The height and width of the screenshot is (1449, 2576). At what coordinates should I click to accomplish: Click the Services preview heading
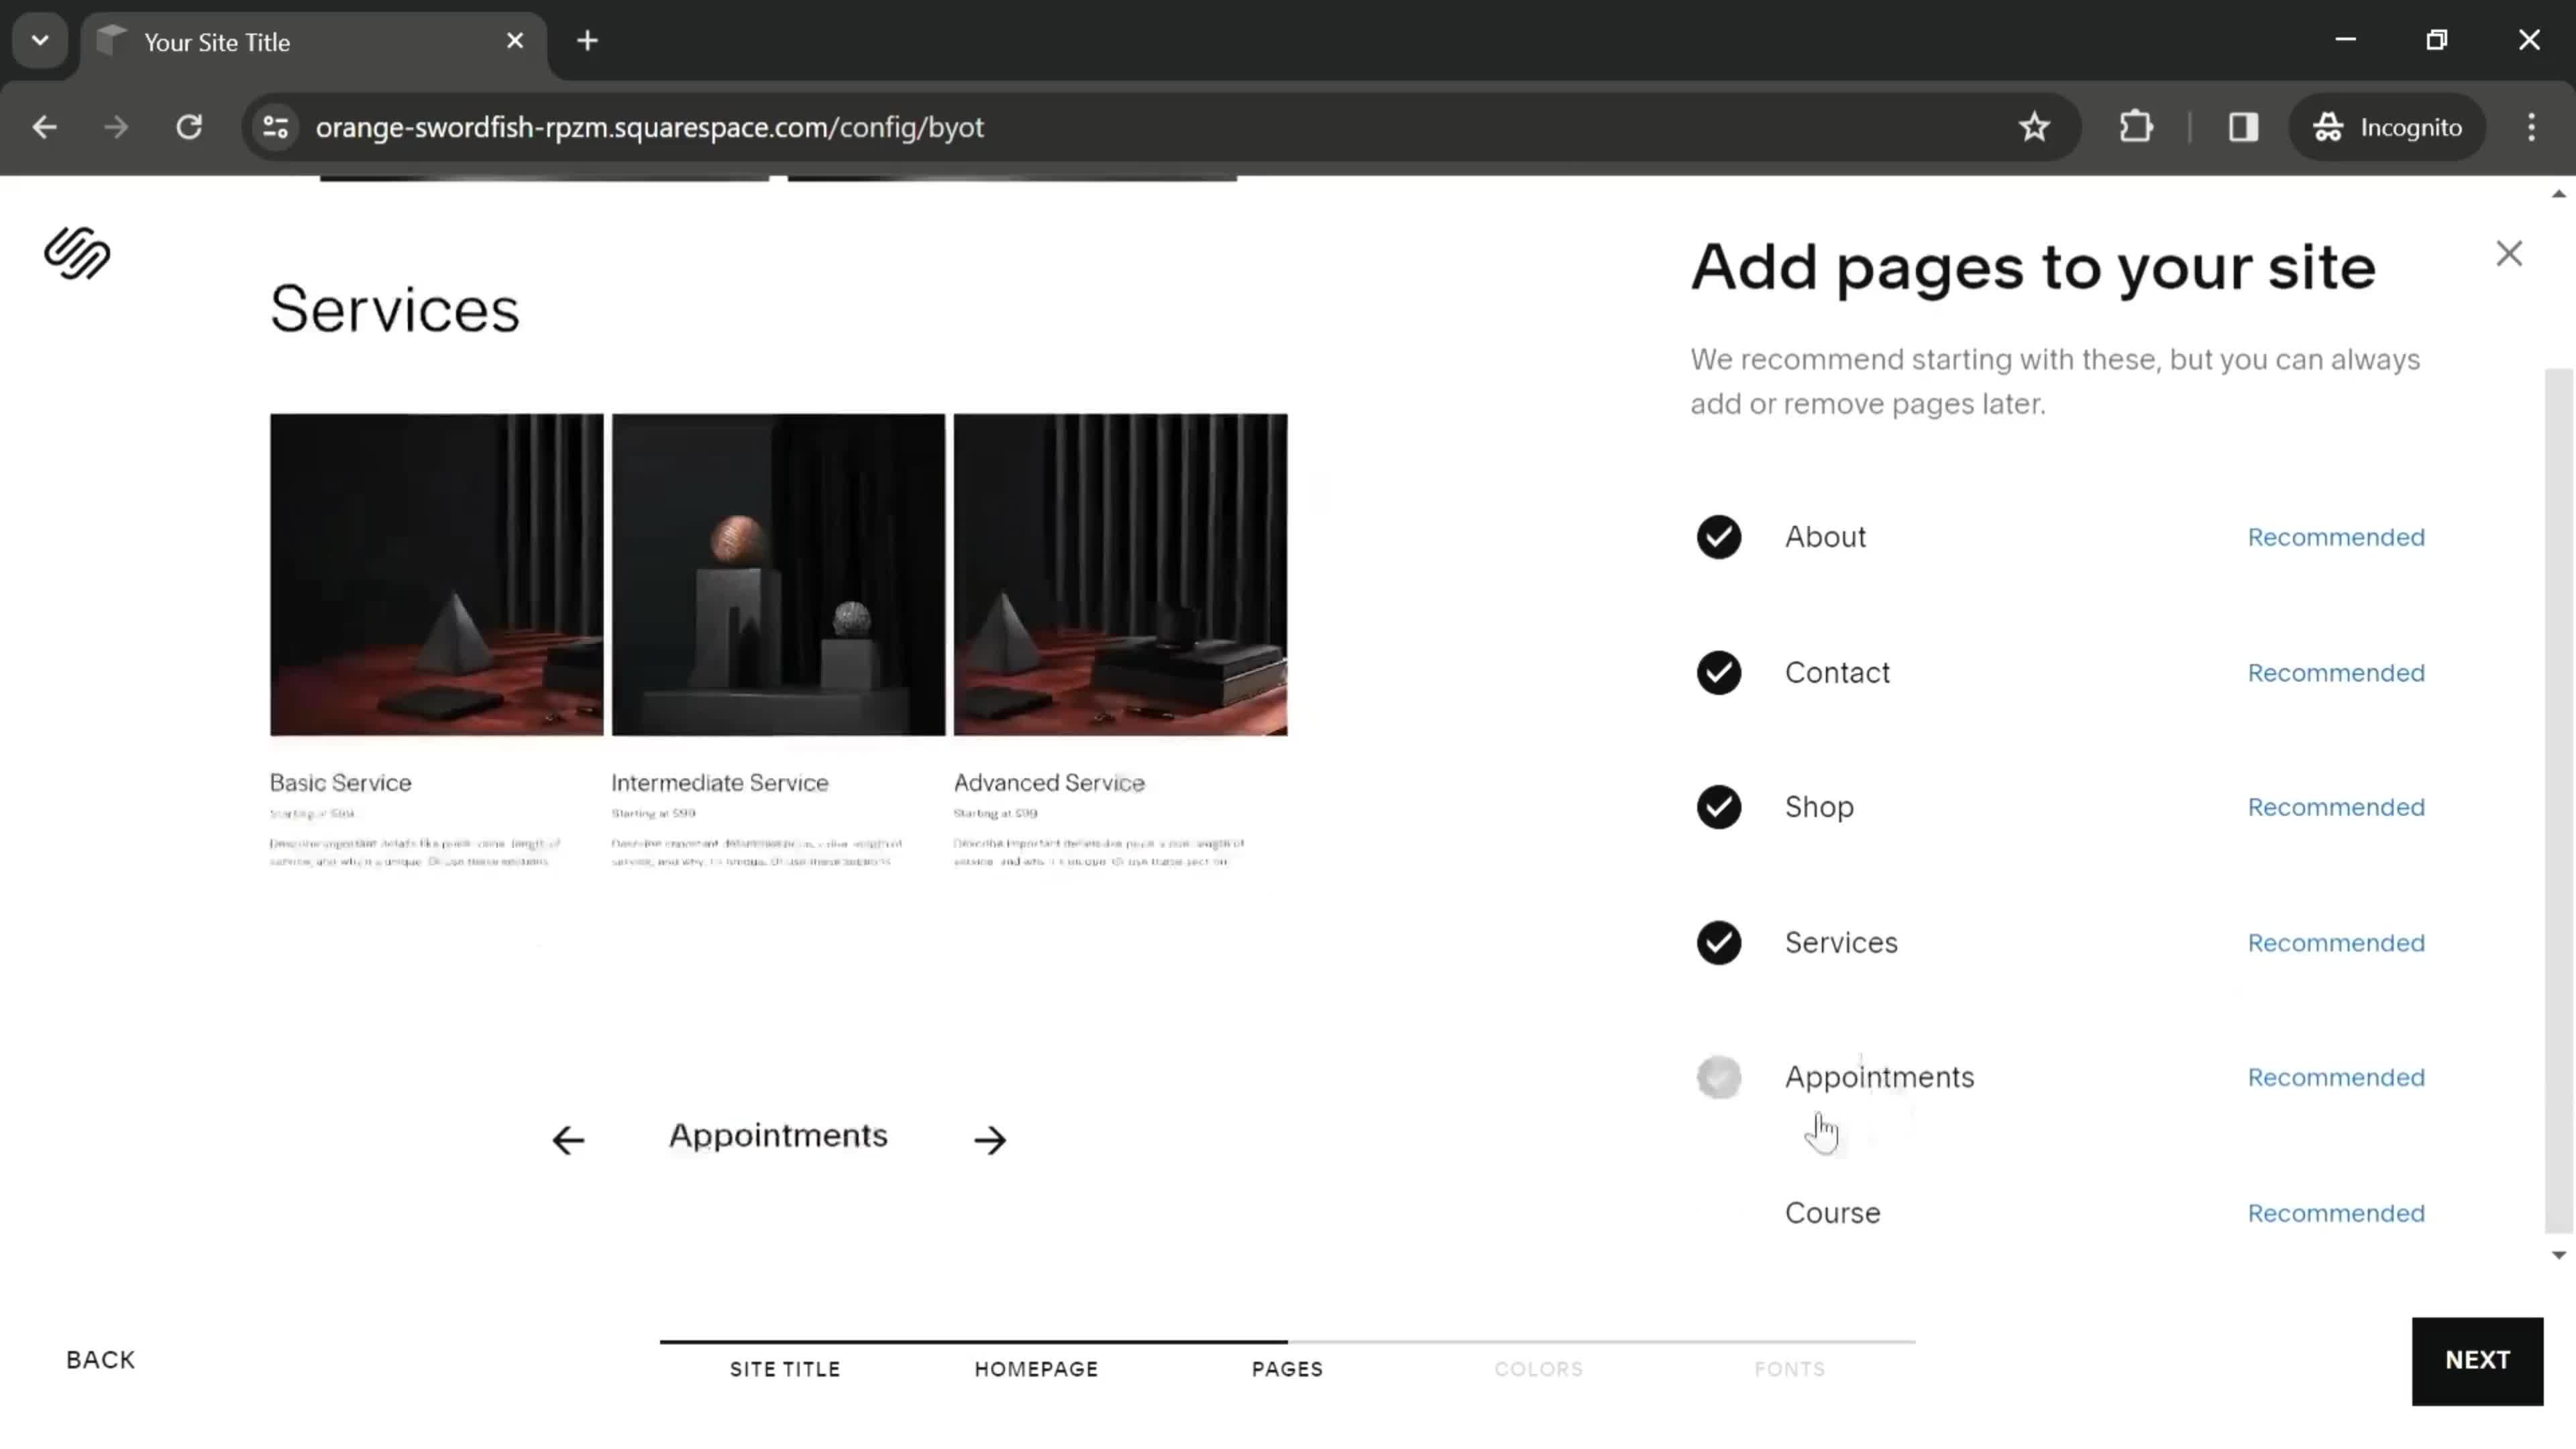pos(395,309)
